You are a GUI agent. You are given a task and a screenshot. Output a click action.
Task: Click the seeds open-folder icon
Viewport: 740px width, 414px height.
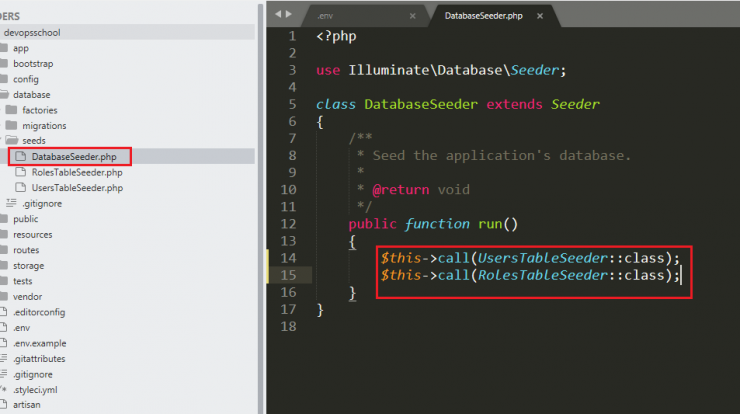tap(12, 141)
